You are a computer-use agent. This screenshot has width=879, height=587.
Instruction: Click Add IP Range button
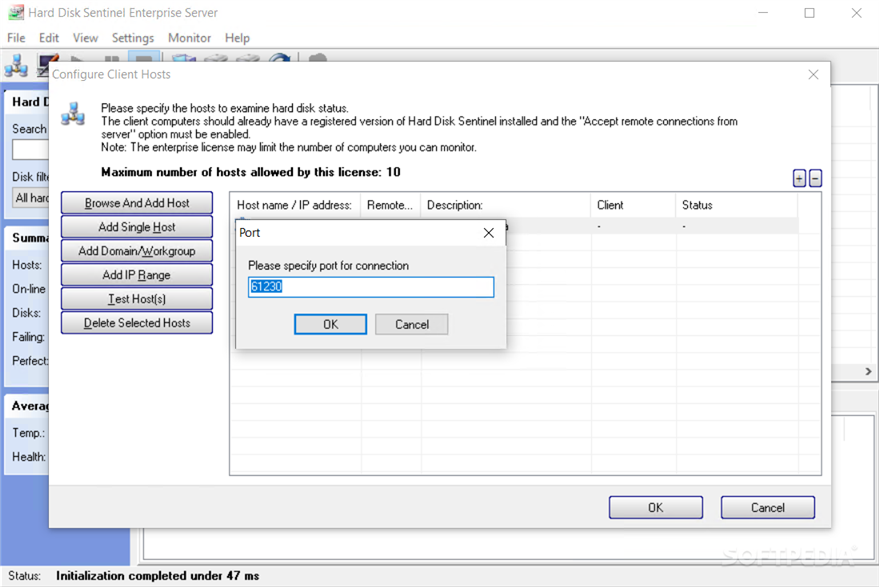click(x=137, y=275)
